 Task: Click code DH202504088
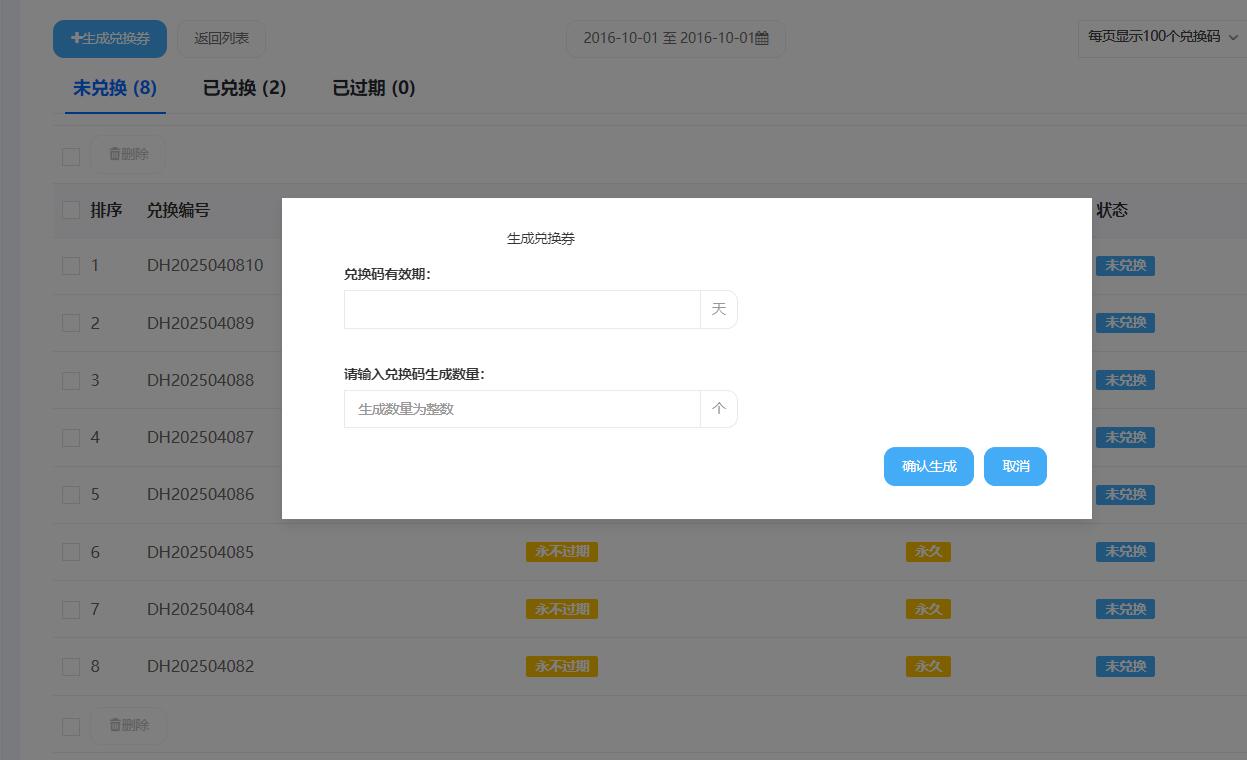pos(200,379)
